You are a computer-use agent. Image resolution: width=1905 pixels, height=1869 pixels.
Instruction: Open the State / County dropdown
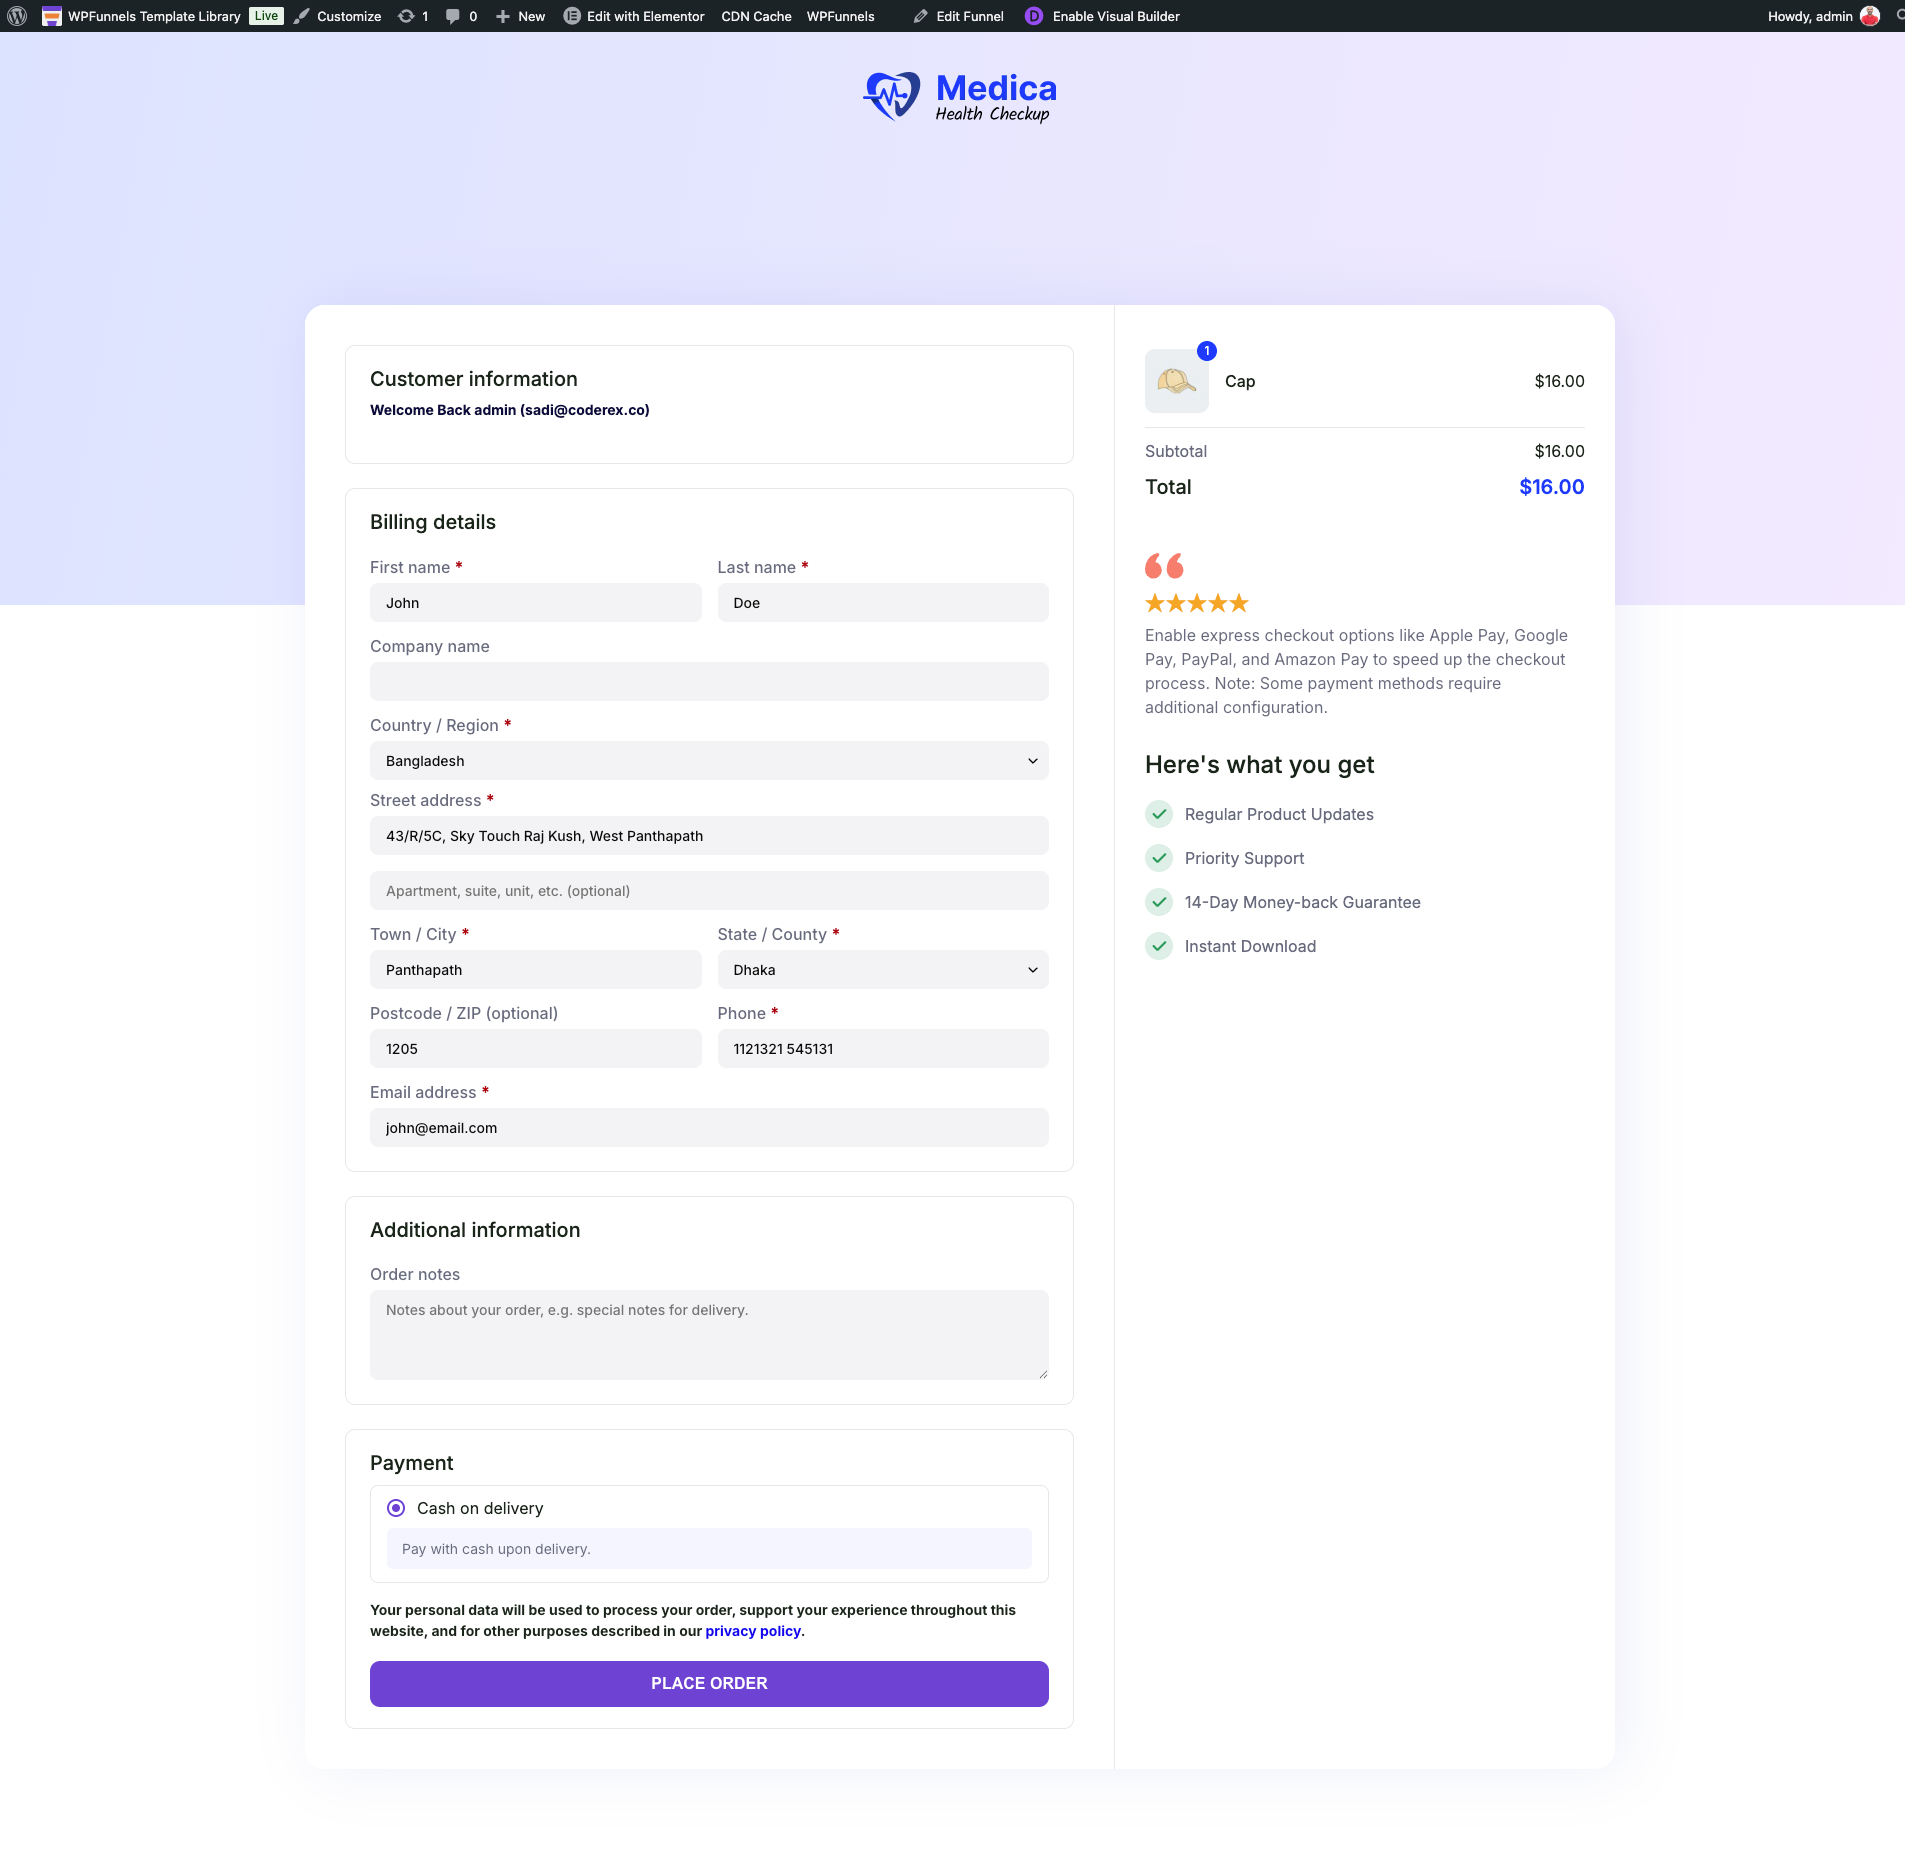pos(883,970)
